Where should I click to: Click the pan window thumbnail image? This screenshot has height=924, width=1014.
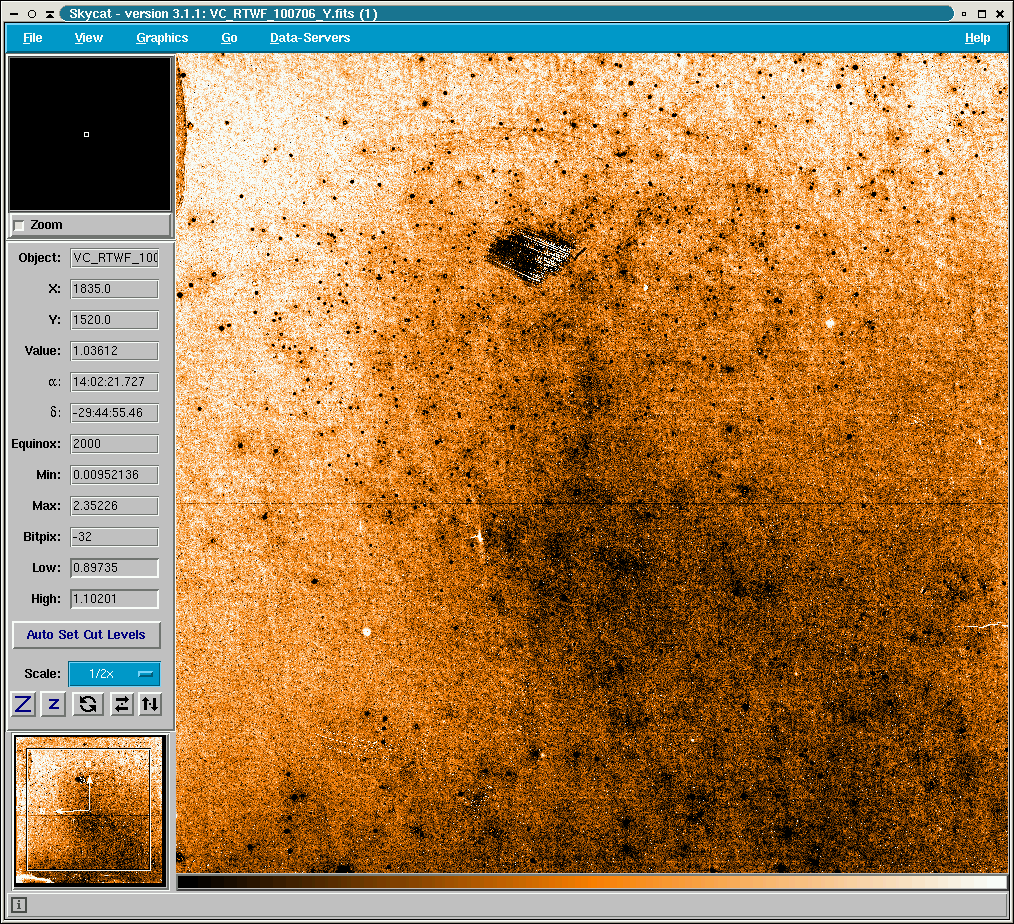tap(89, 810)
